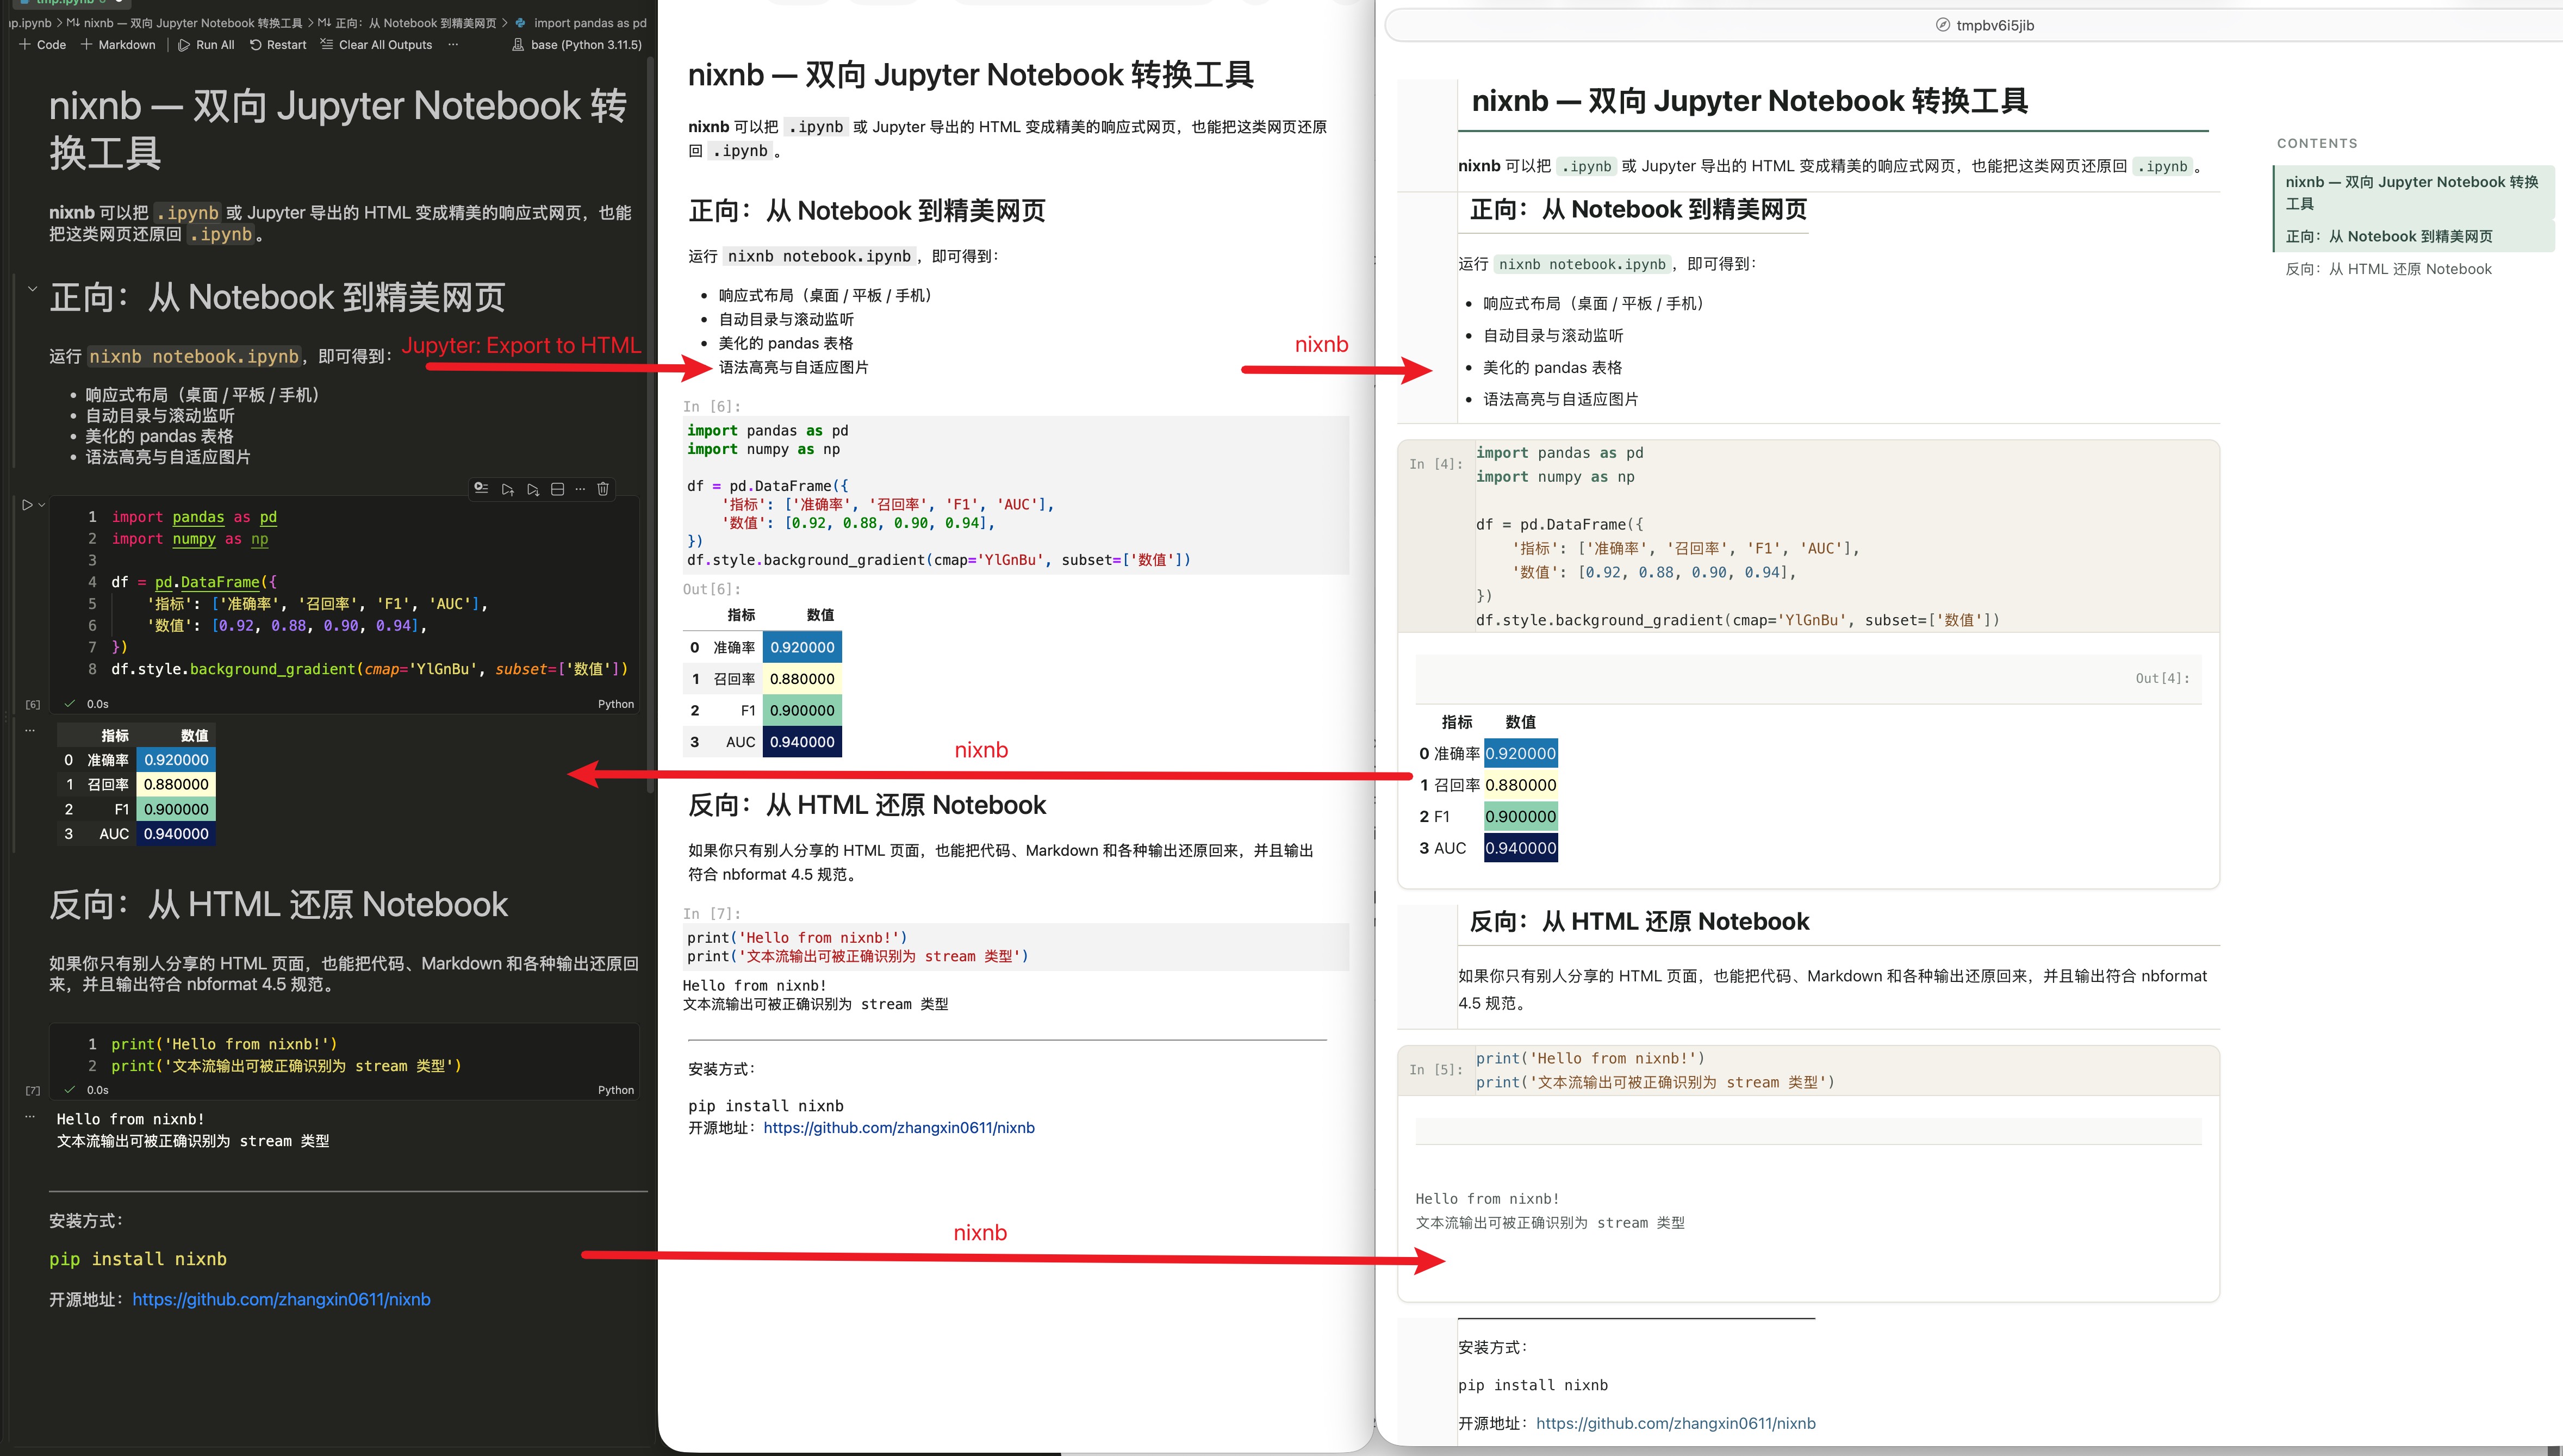The height and width of the screenshot is (1456, 2563).
Task: Click the '0.0s' status of cell [6]
Action: [98, 704]
